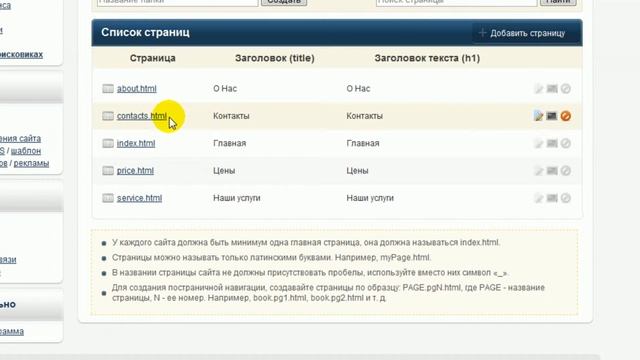The height and width of the screenshot is (360, 640).
Task: Click the Создать button above the list
Action: (284, 2)
